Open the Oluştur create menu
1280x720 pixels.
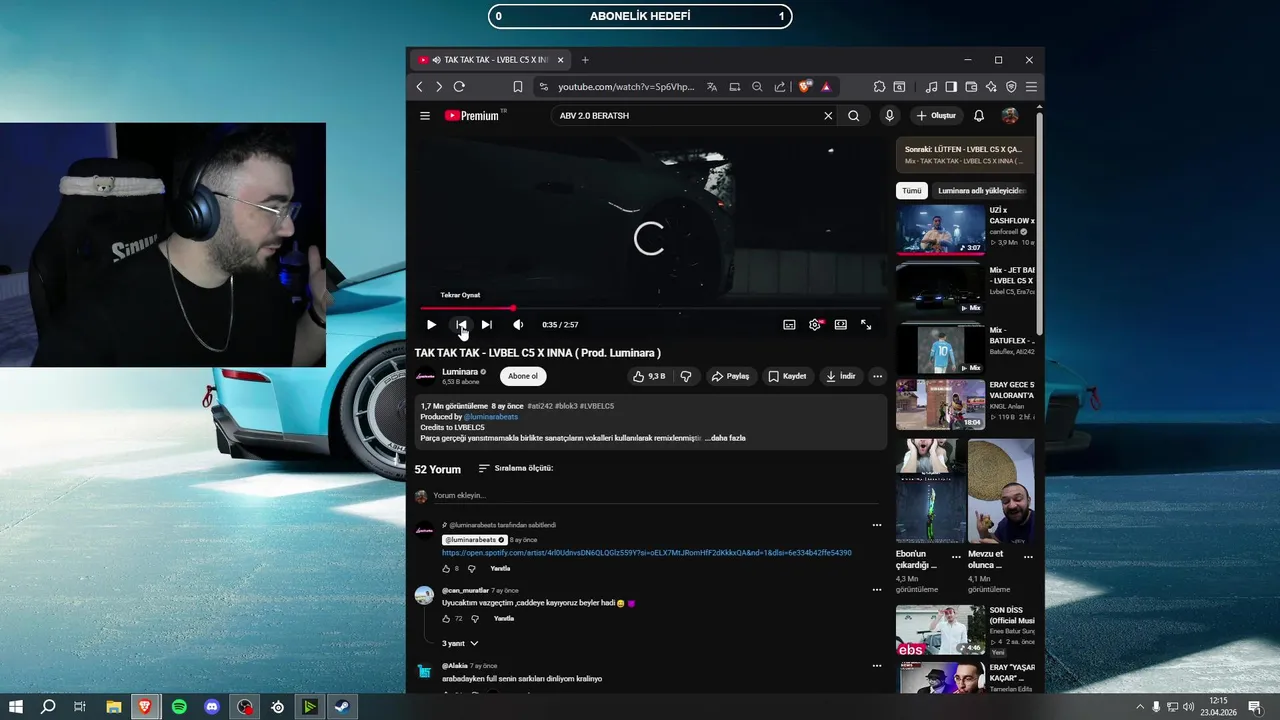[x=936, y=116]
